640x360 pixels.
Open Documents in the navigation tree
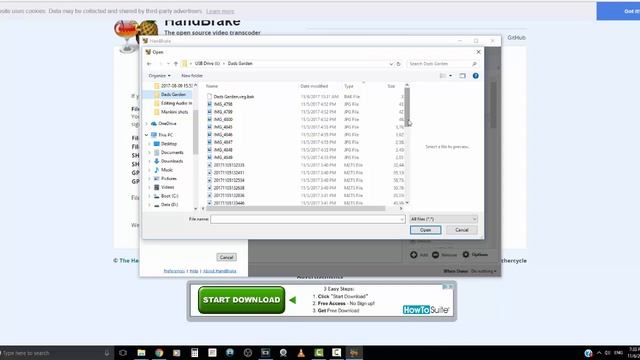[x=172, y=152]
